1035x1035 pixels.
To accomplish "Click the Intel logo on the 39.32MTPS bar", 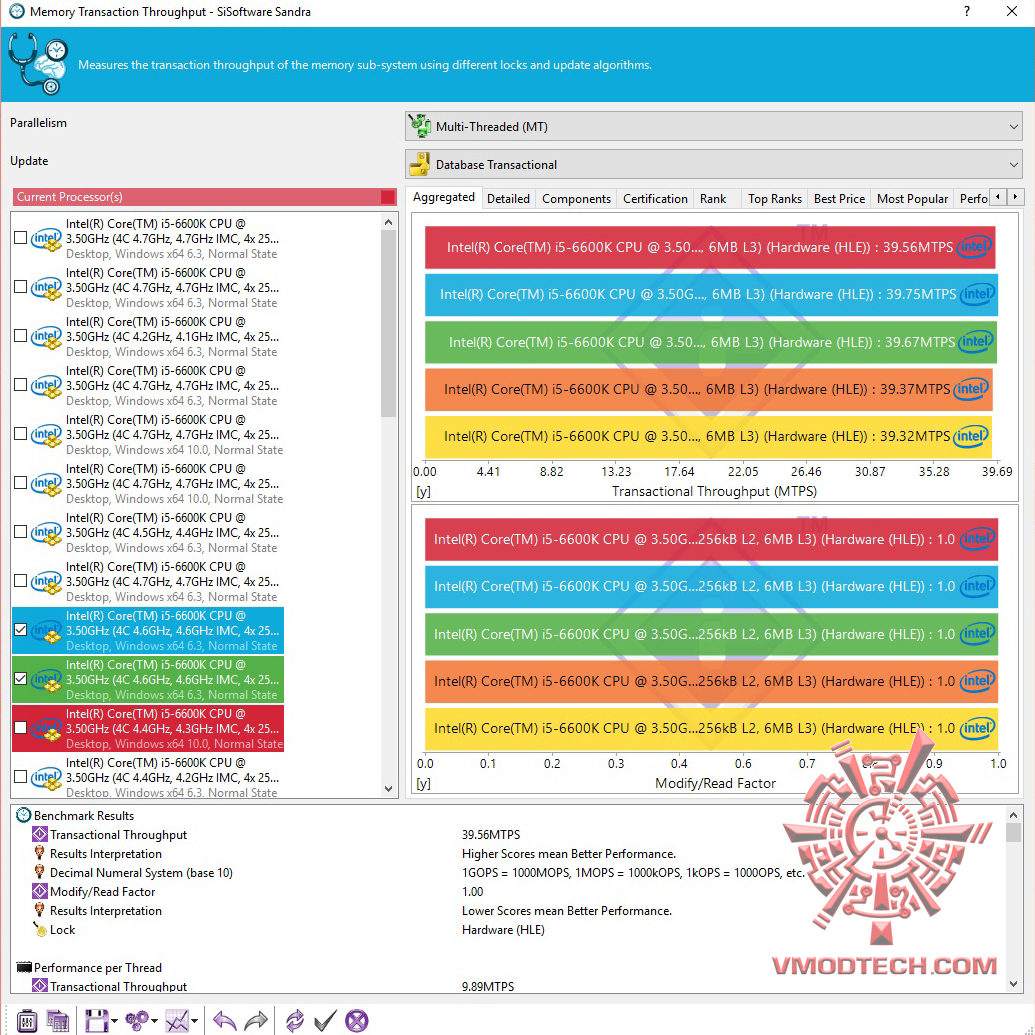I will click(x=970, y=436).
